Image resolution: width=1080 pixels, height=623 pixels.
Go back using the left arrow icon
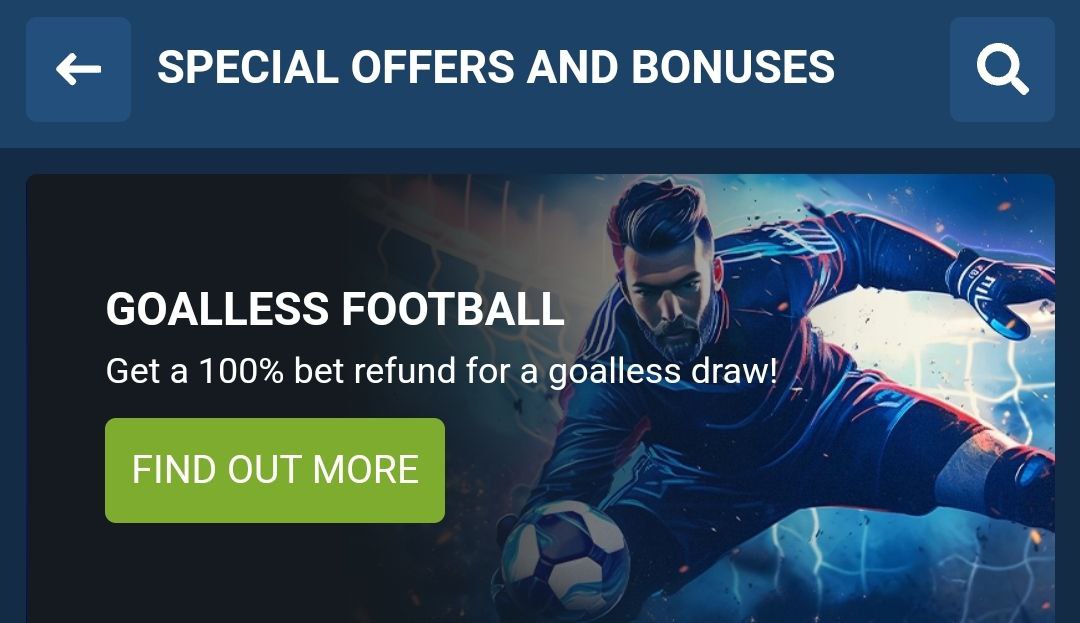click(79, 70)
